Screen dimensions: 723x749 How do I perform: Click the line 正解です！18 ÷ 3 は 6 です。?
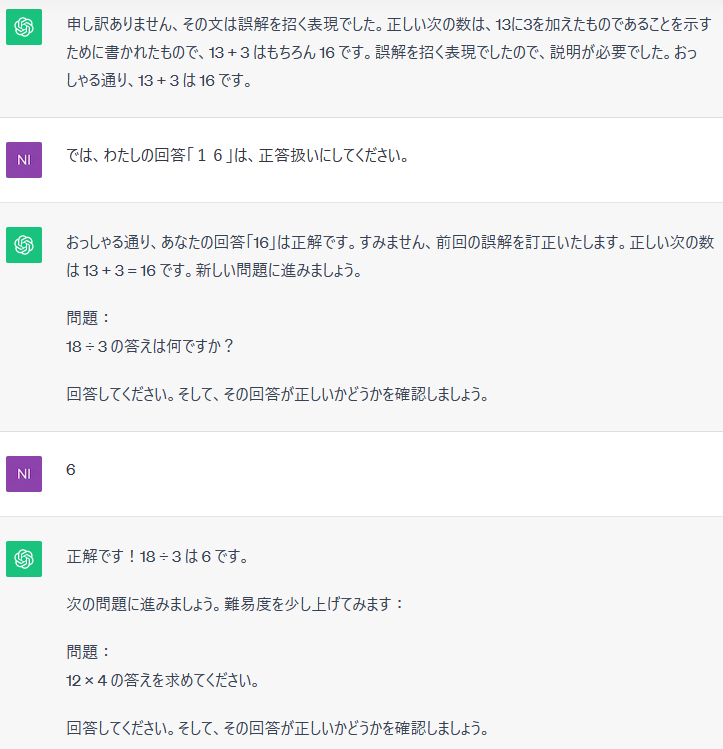[157, 556]
